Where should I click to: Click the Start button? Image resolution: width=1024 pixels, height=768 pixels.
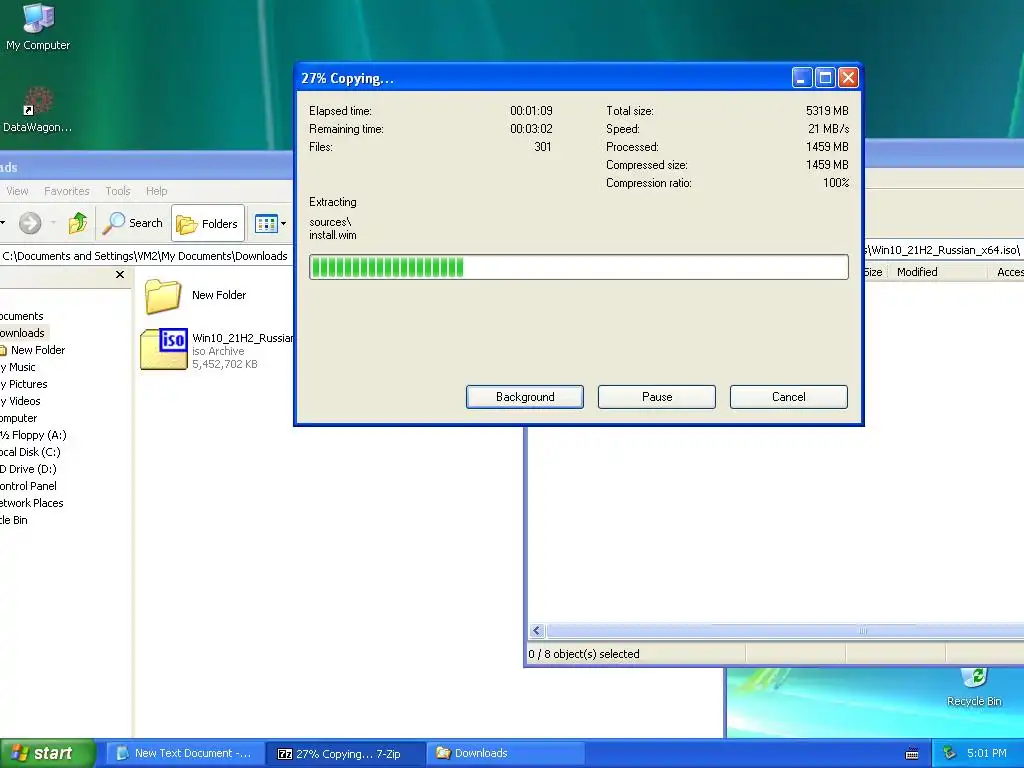click(x=47, y=754)
